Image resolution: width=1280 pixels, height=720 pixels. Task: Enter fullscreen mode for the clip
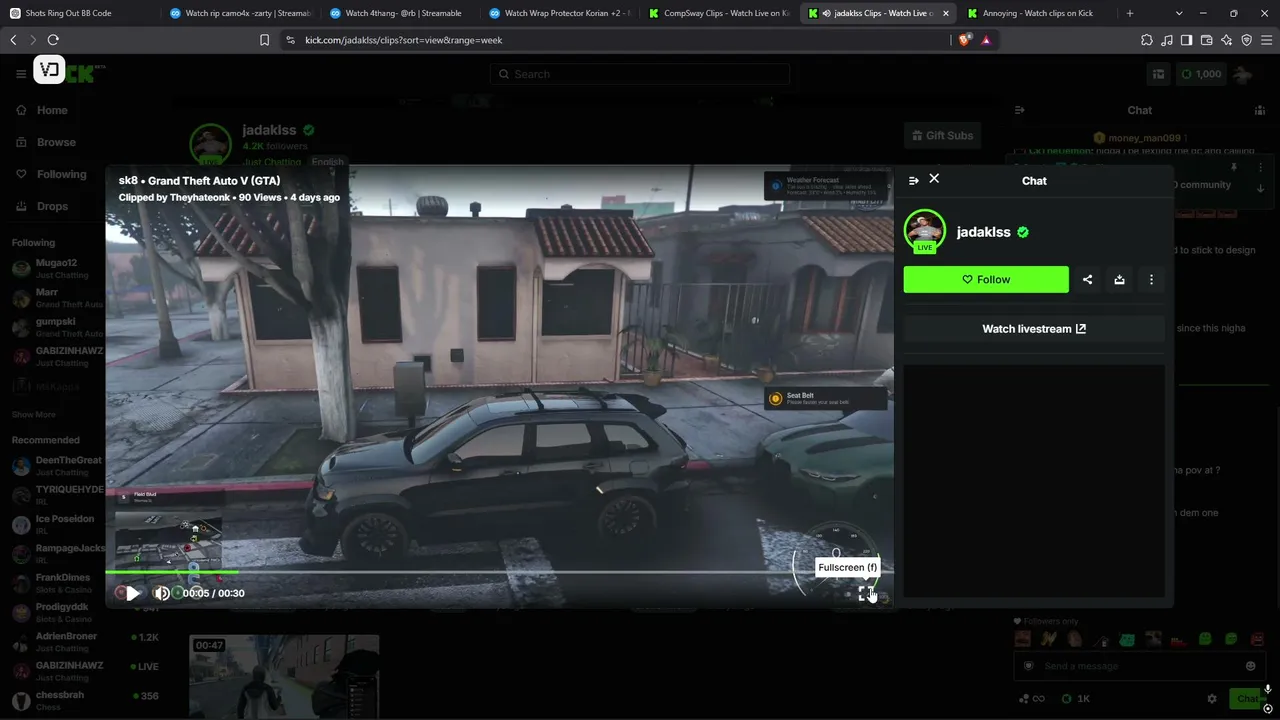point(866,593)
